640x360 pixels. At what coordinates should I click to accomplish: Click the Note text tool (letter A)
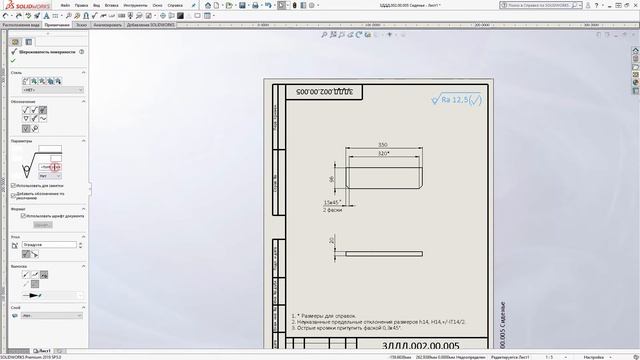(x=46, y=16)
